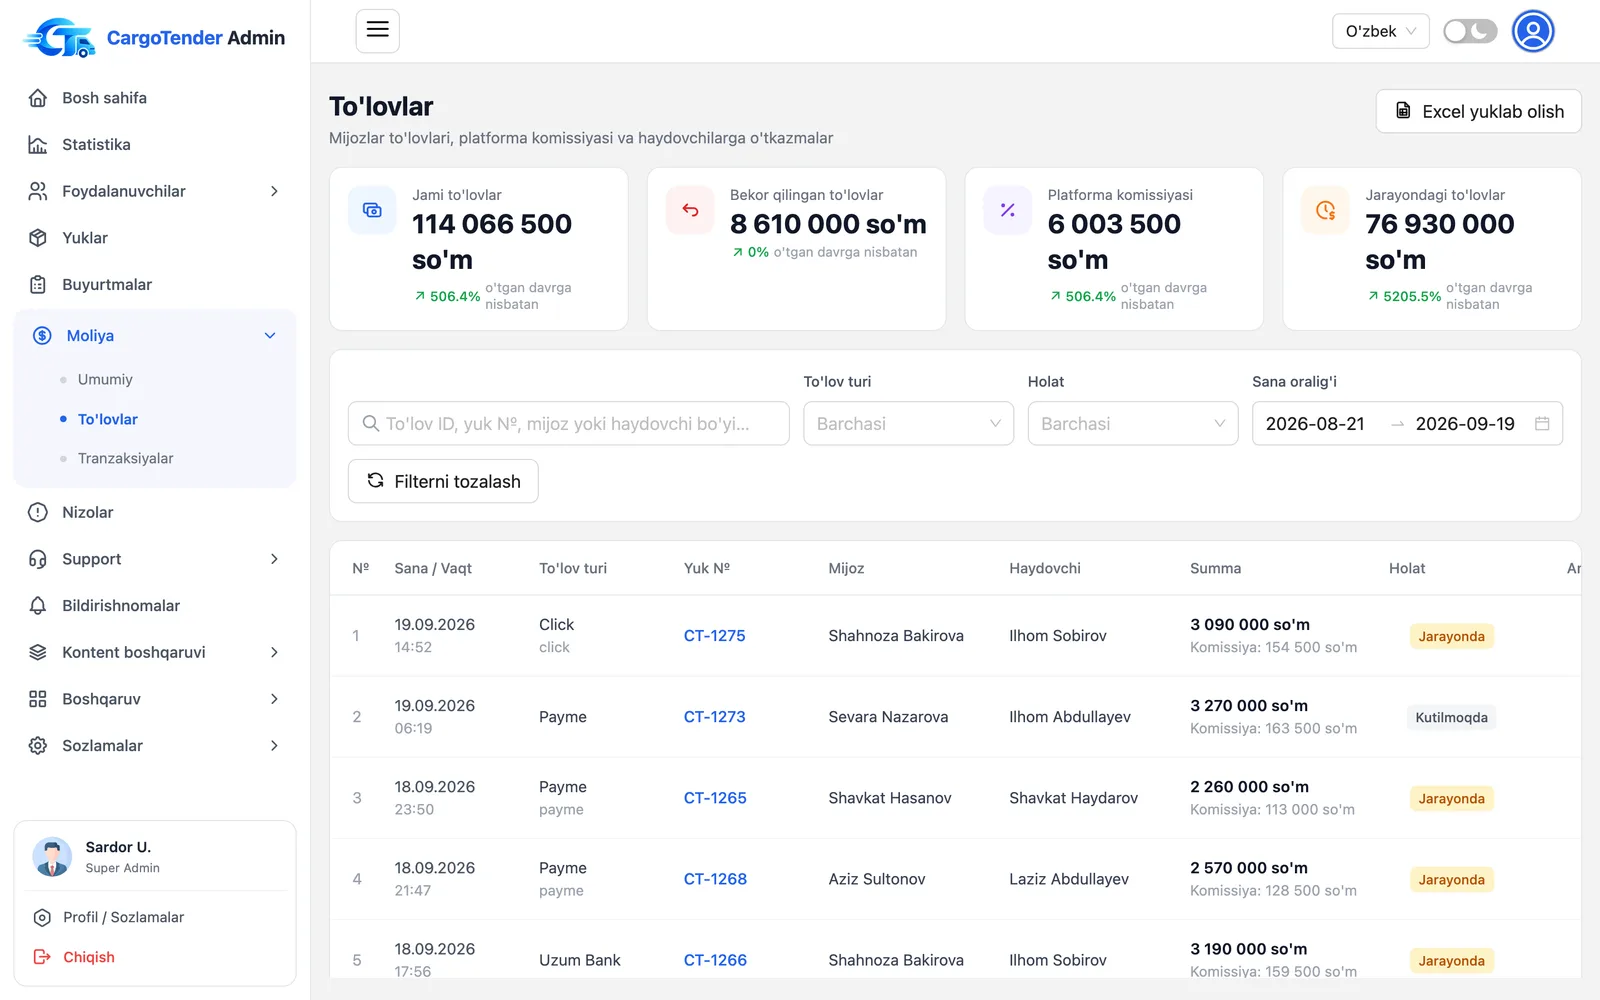Click Filterni tozalash button
This screenshot has width=1600, height=1000.
click(443, 481)
